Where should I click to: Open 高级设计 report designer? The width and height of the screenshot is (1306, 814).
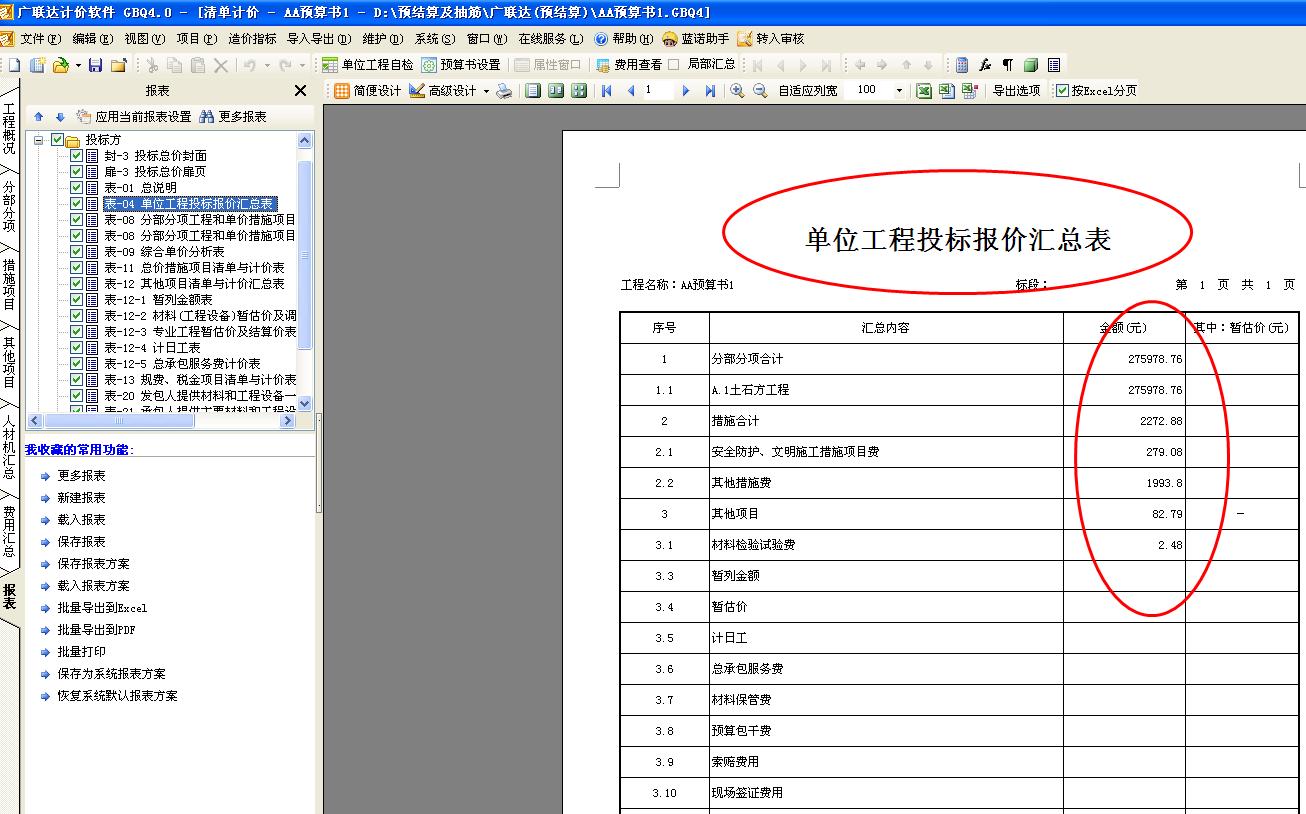pyautogui.click(x=443, y=90)
